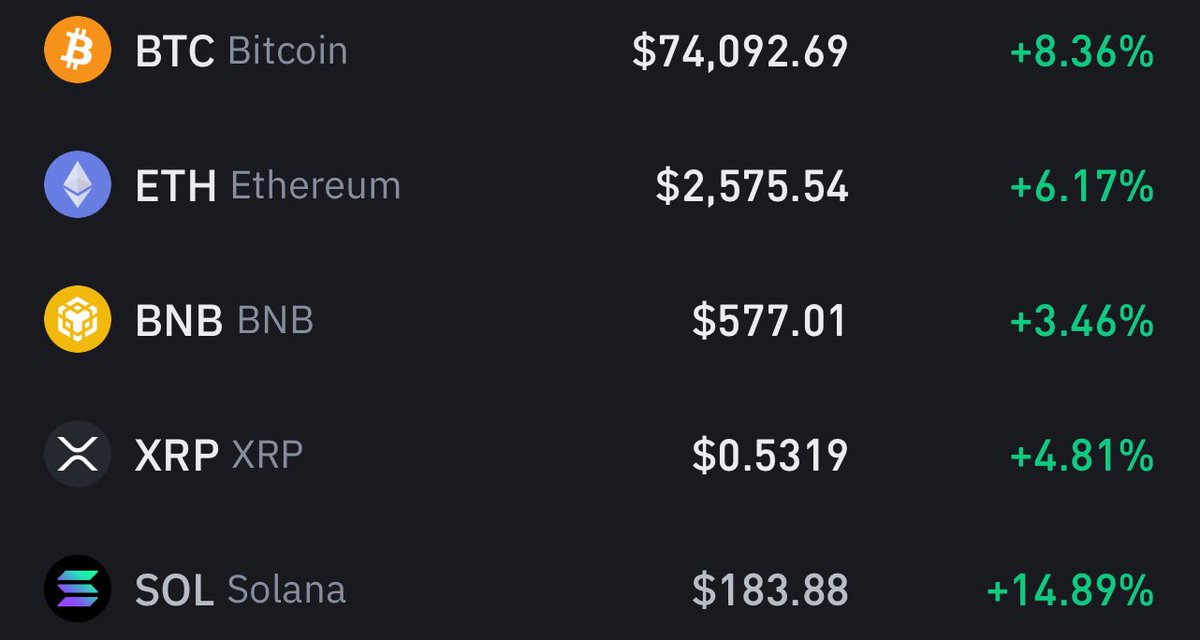Click the yellow BNB logo icon

(x=77, y=320)
